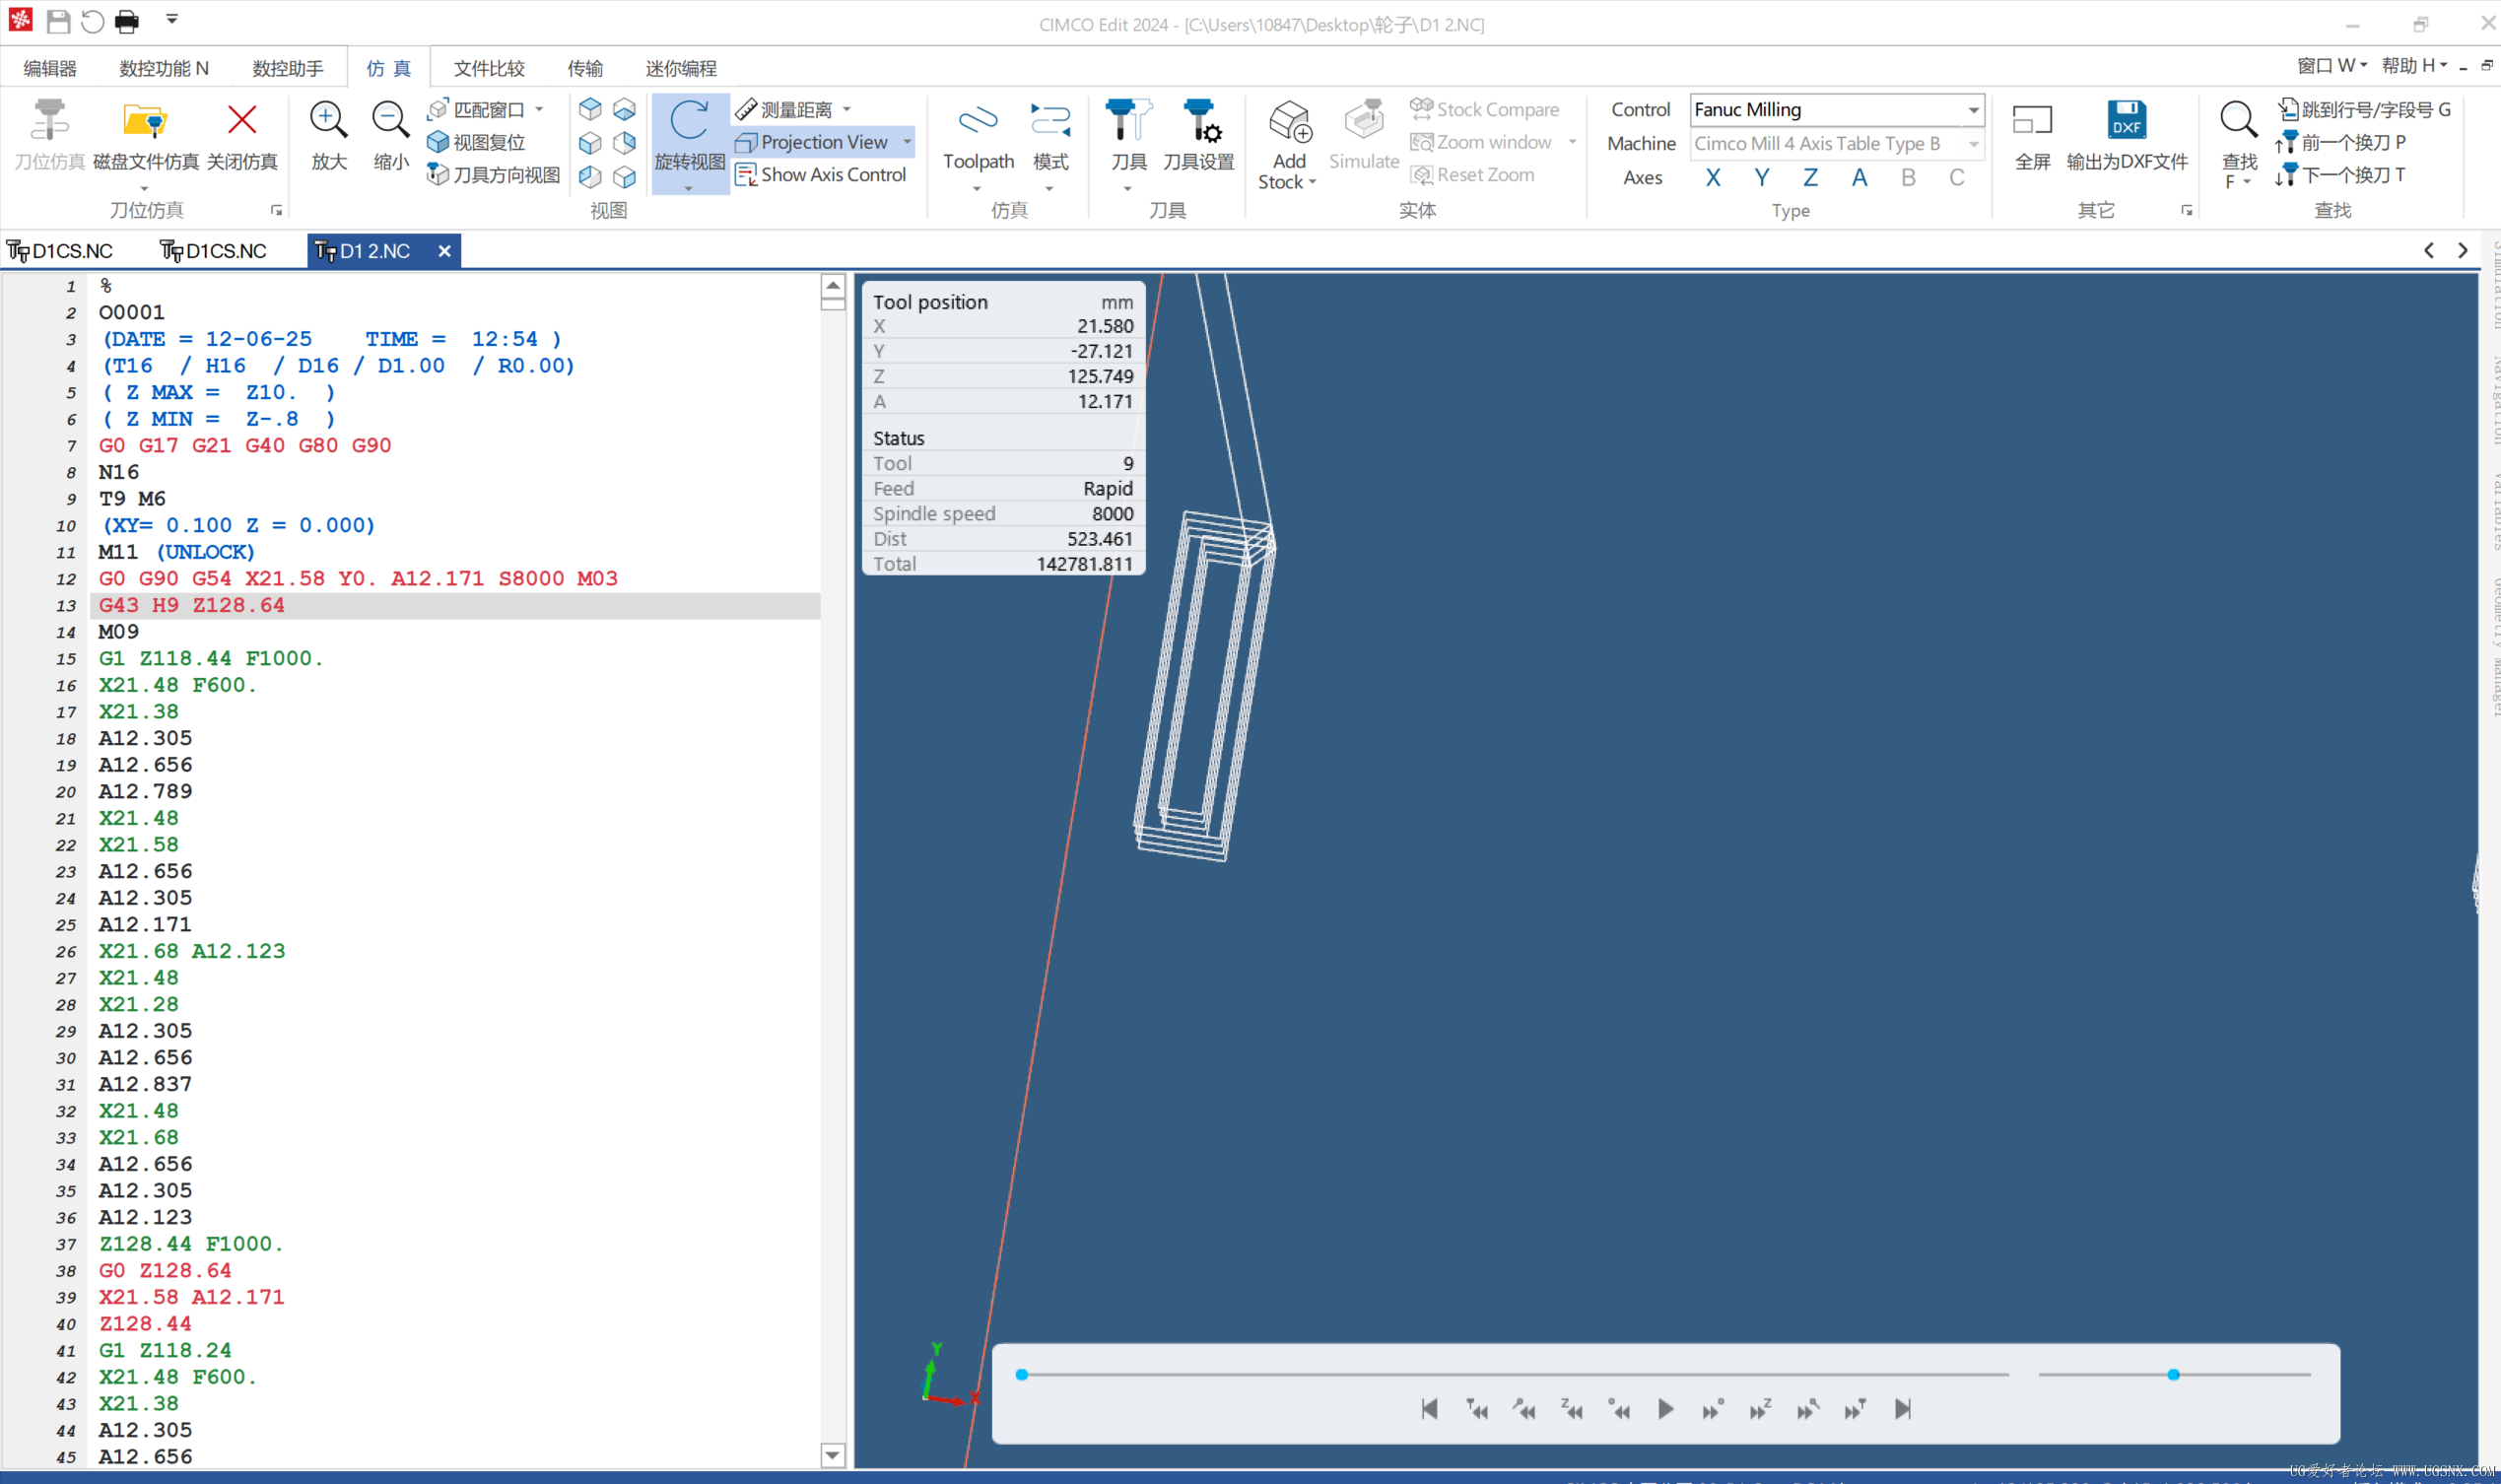Select code line G43 H9 Z128.64
The height and width of the screenshot is (1484, 2501).
pos(455,605)
